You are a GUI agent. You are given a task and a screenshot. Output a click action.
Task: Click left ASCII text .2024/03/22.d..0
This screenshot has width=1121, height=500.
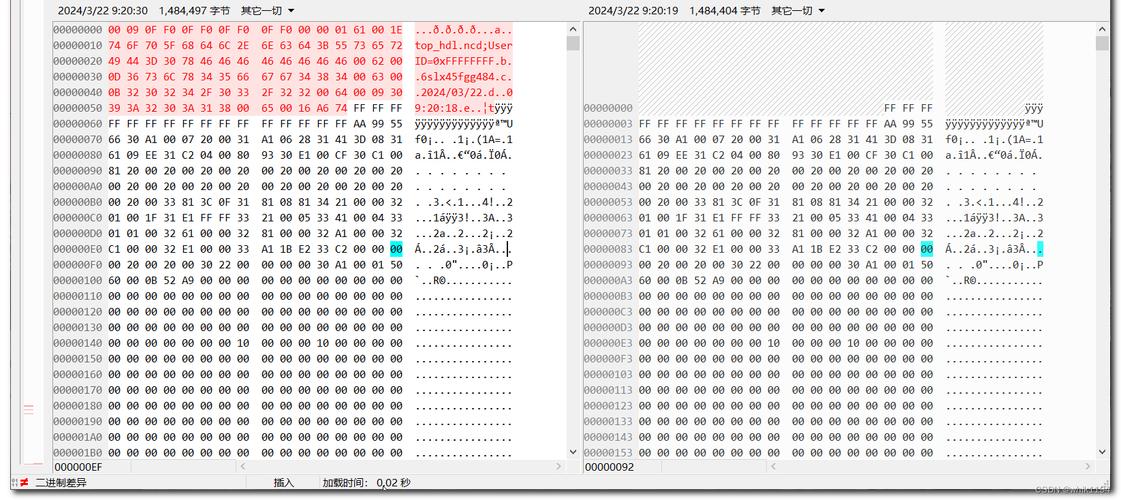coord(463,92)
